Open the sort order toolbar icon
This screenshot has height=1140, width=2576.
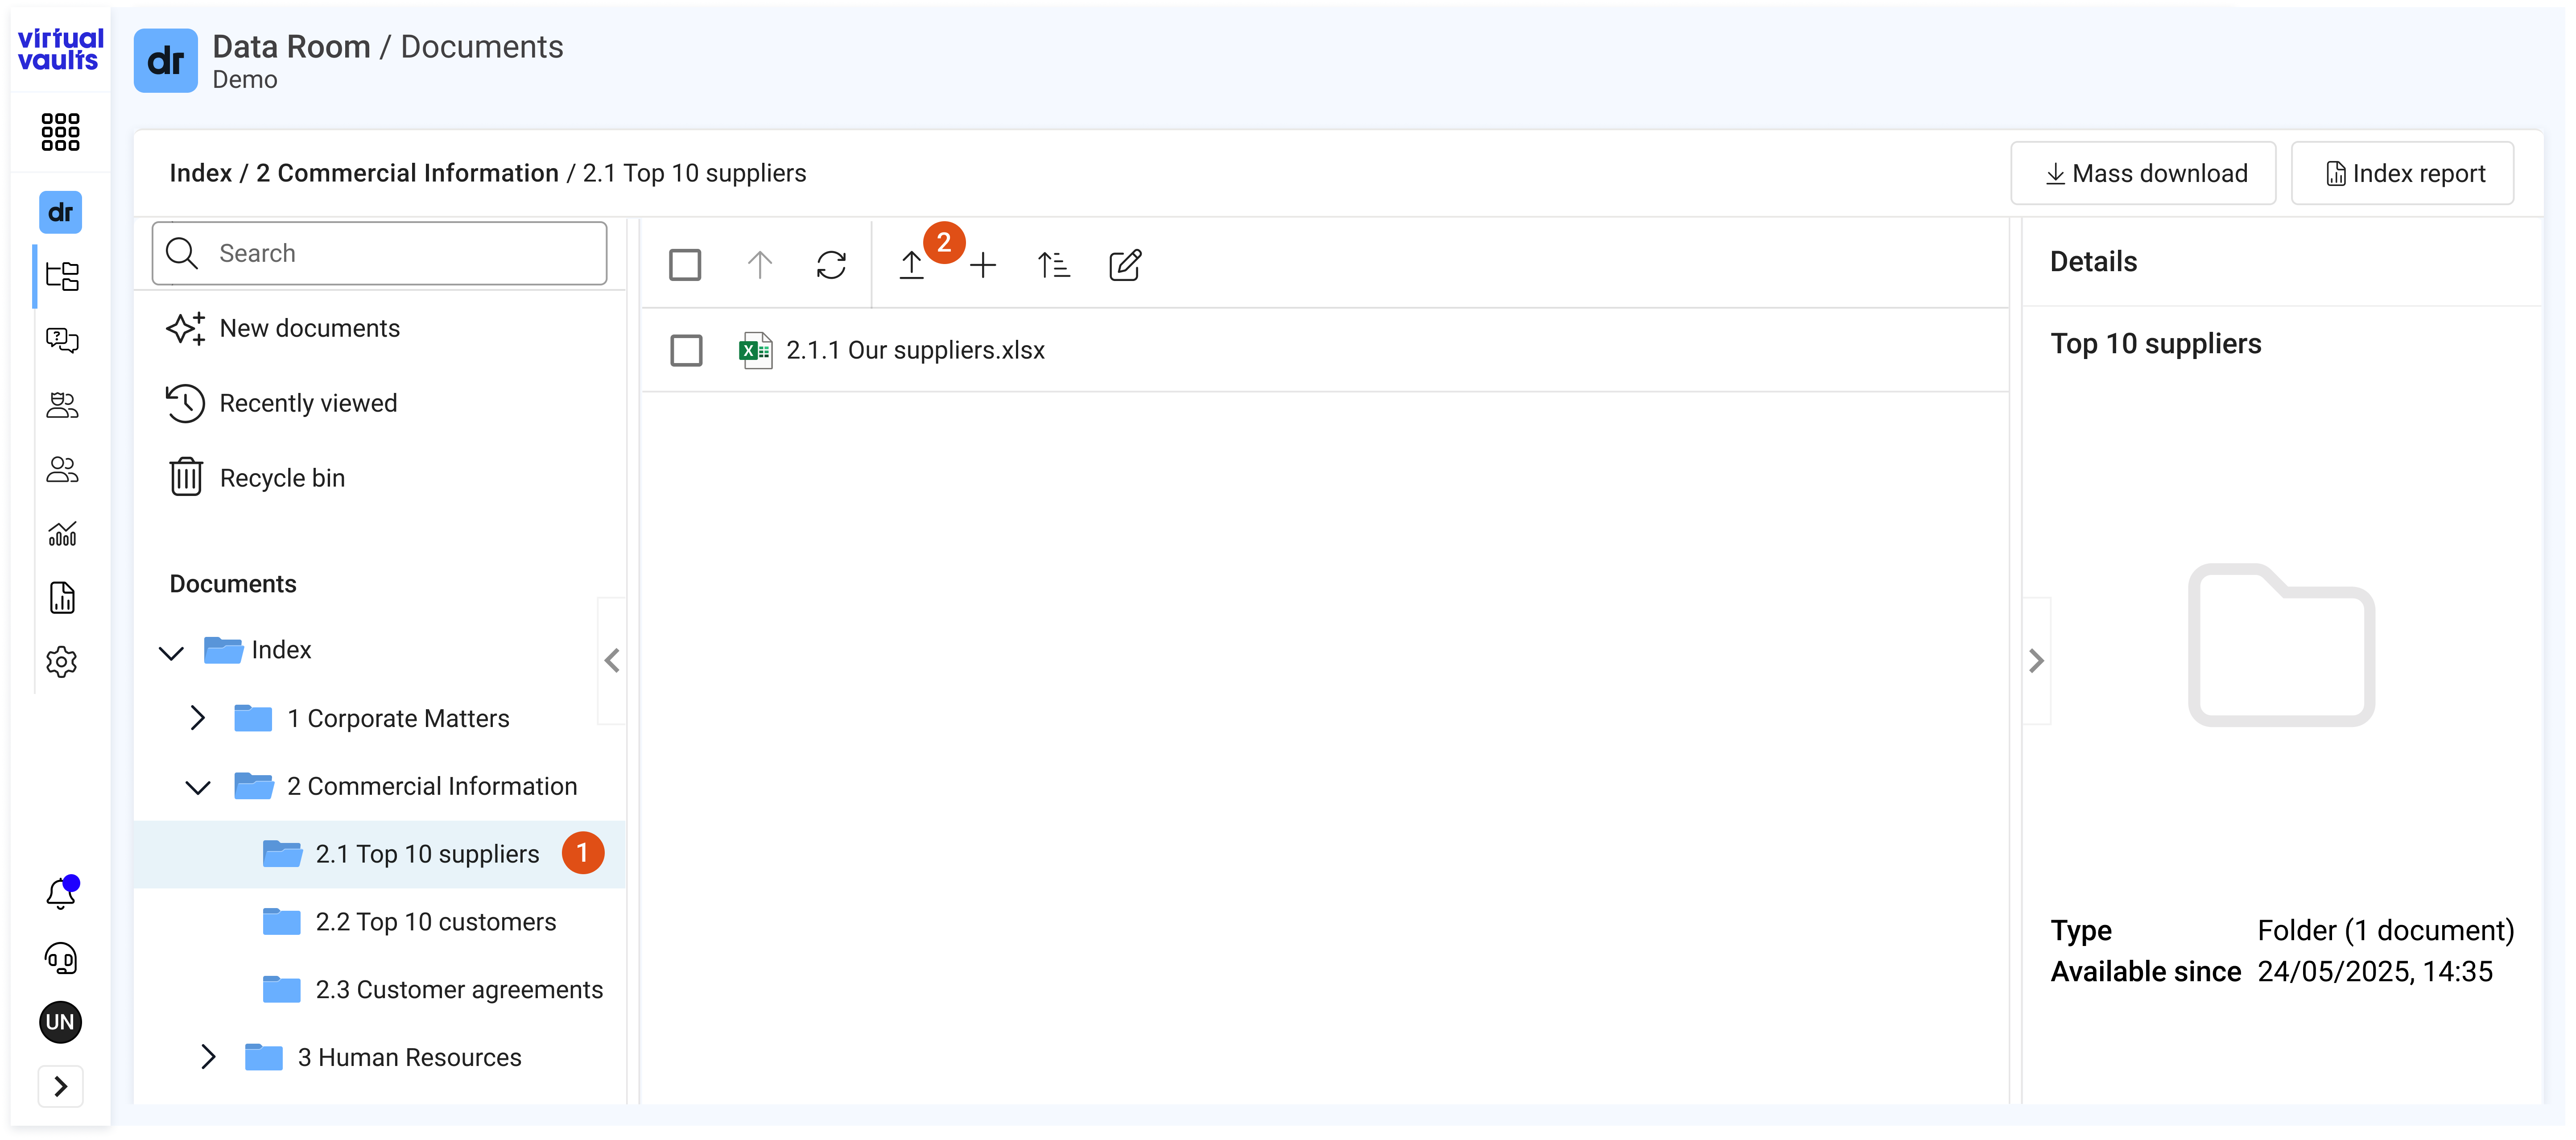[x=1053, y=265]
